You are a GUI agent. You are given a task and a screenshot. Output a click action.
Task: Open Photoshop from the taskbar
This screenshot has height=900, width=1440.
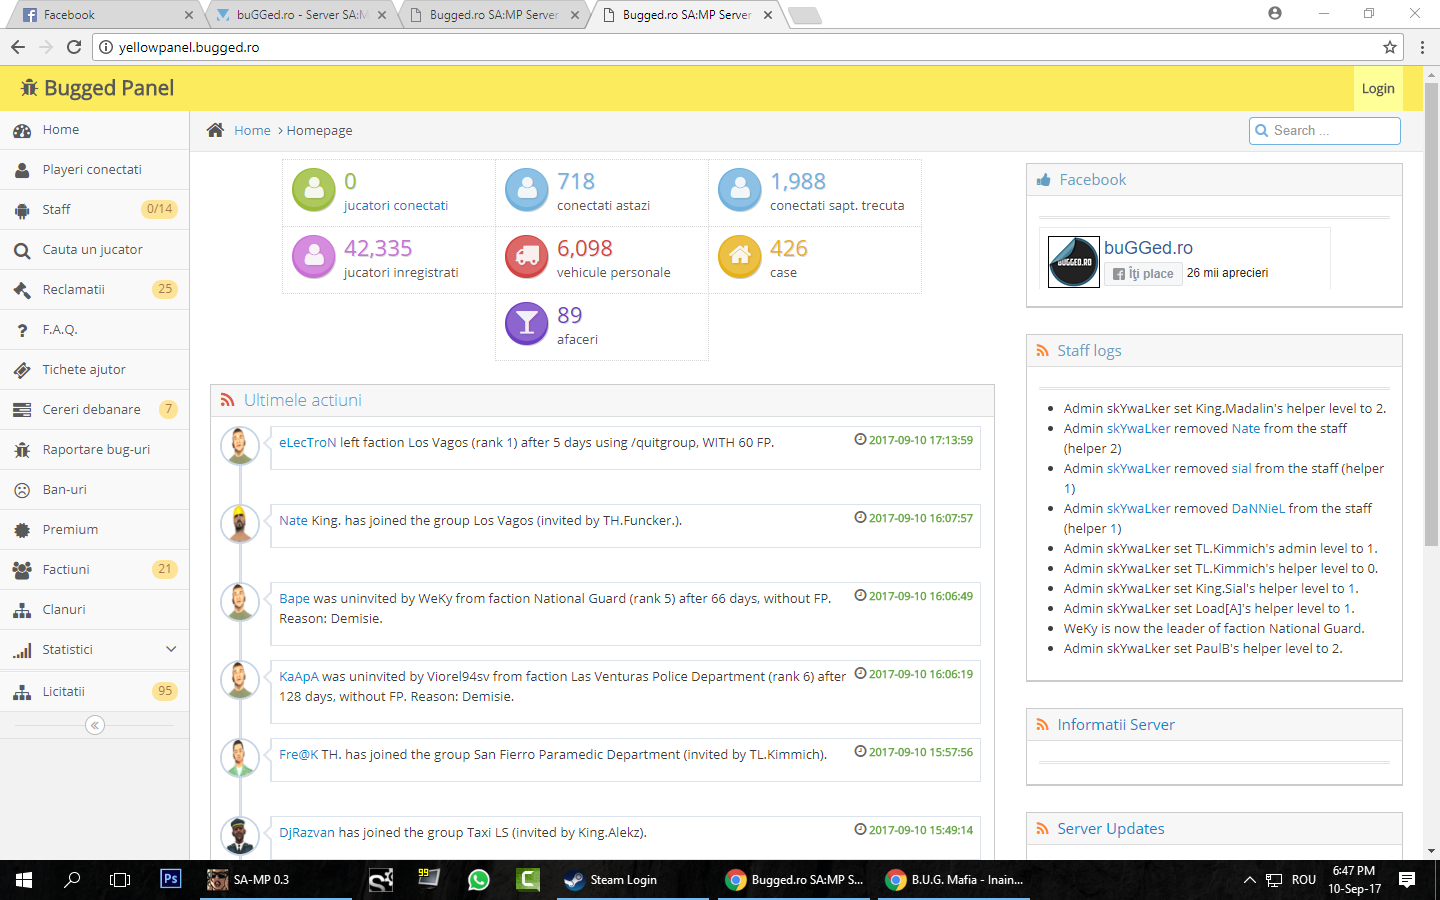[171, 879]
